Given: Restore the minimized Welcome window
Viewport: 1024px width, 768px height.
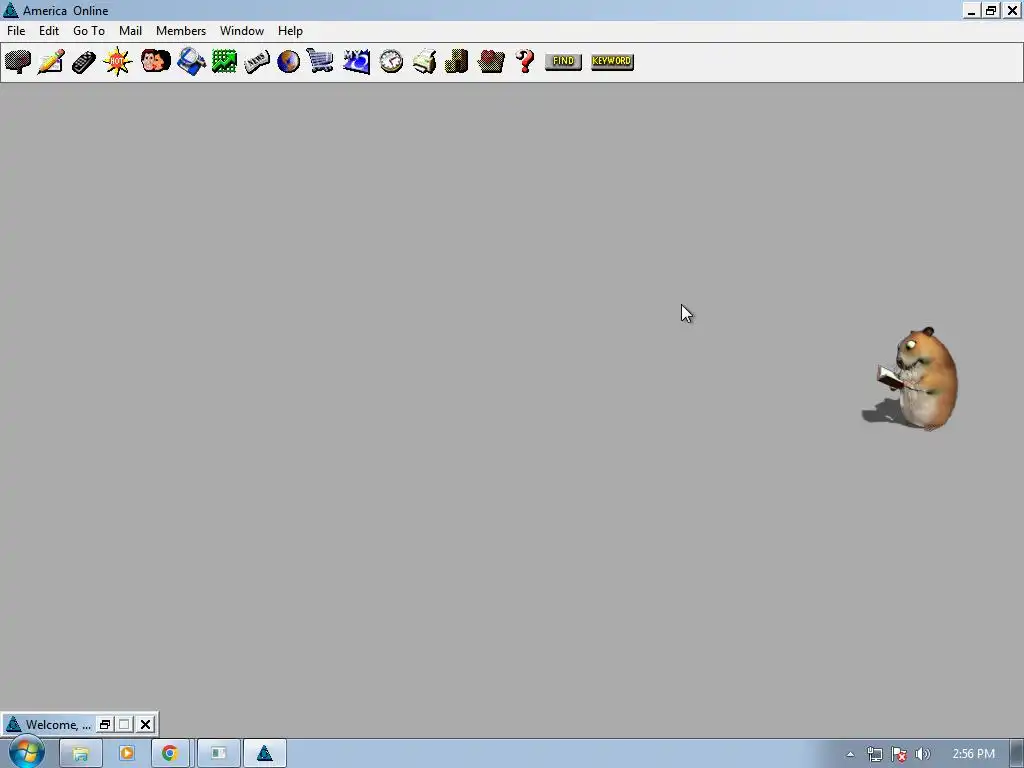Looking at the screenshot, I should [x=104, y=724].
